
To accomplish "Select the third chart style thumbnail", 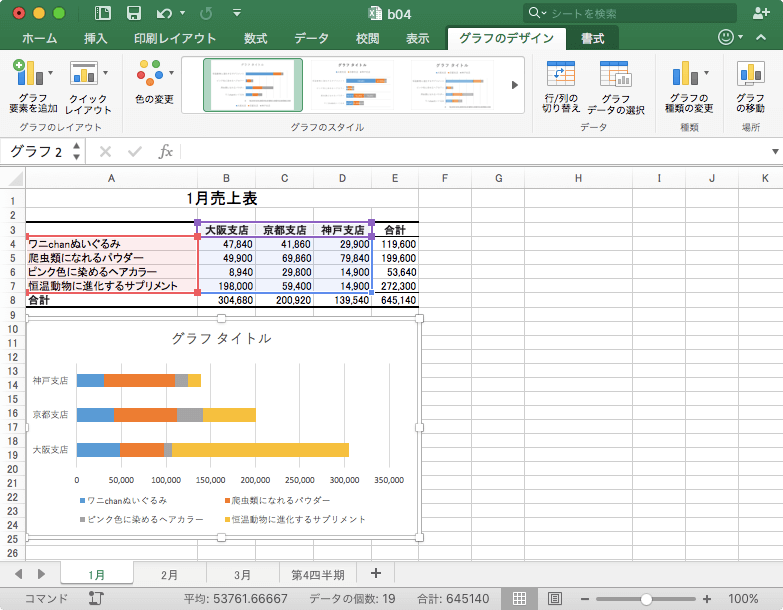I will coord(452,85).
